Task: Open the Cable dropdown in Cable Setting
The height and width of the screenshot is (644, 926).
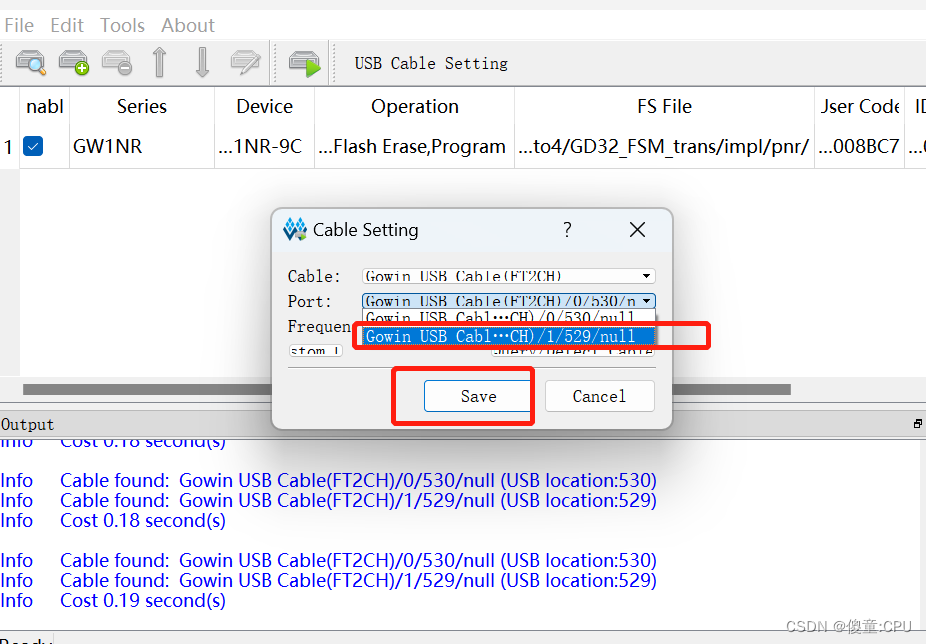Action: coord(646,276)
